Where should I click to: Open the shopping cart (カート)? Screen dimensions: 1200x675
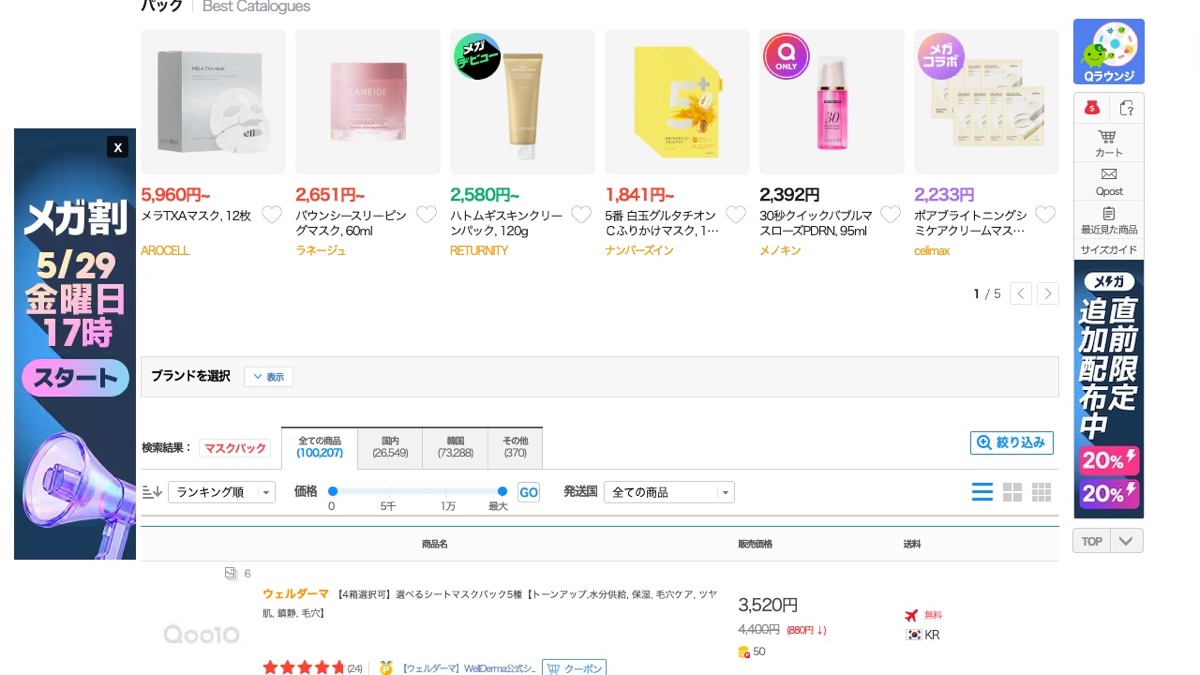tap(1108, 143)
